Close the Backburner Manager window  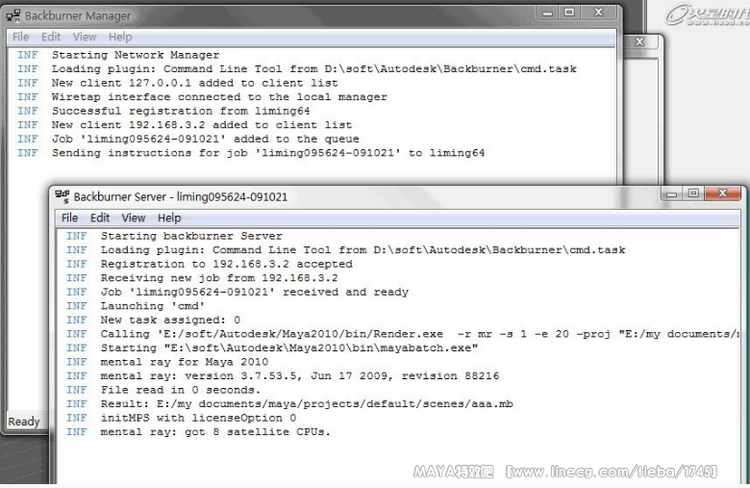pyautogui.click(x=598, y=13)
